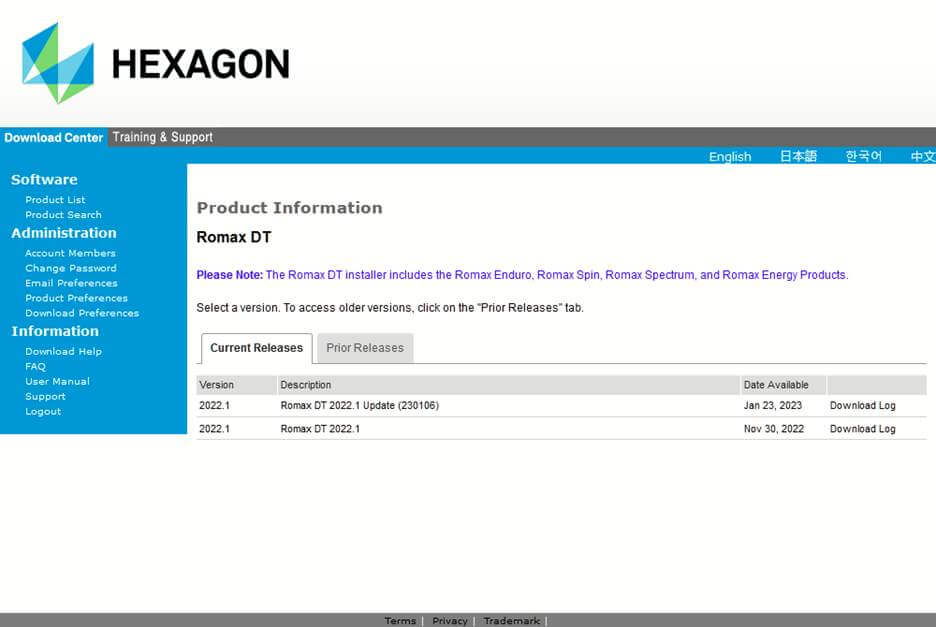936x627 pixels.
Task: Open the Product Search page
Action: pyautogui.click(x=63, y=215)
